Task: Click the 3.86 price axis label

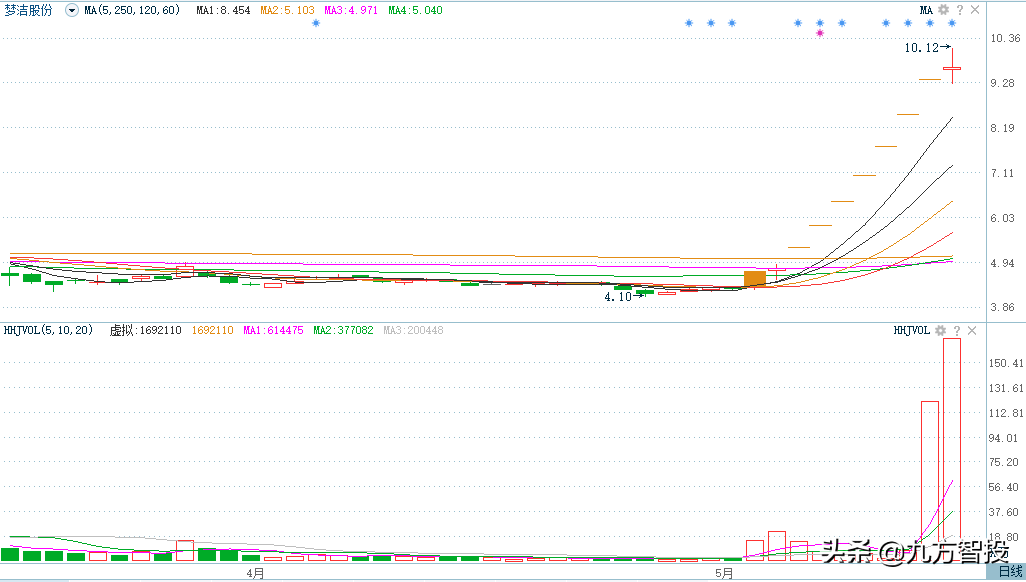Action: 1002,307
